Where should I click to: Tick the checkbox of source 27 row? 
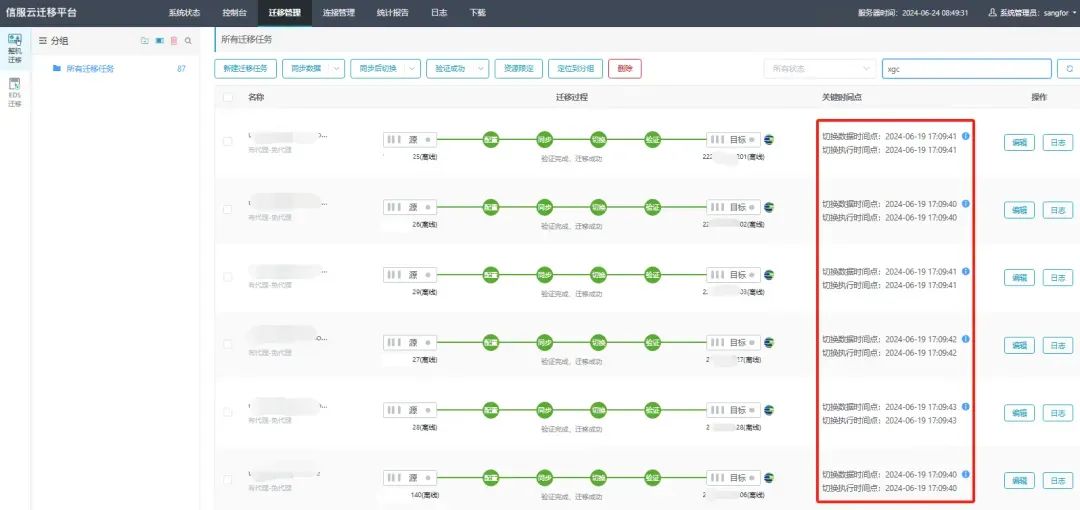(x=228, y=344)
